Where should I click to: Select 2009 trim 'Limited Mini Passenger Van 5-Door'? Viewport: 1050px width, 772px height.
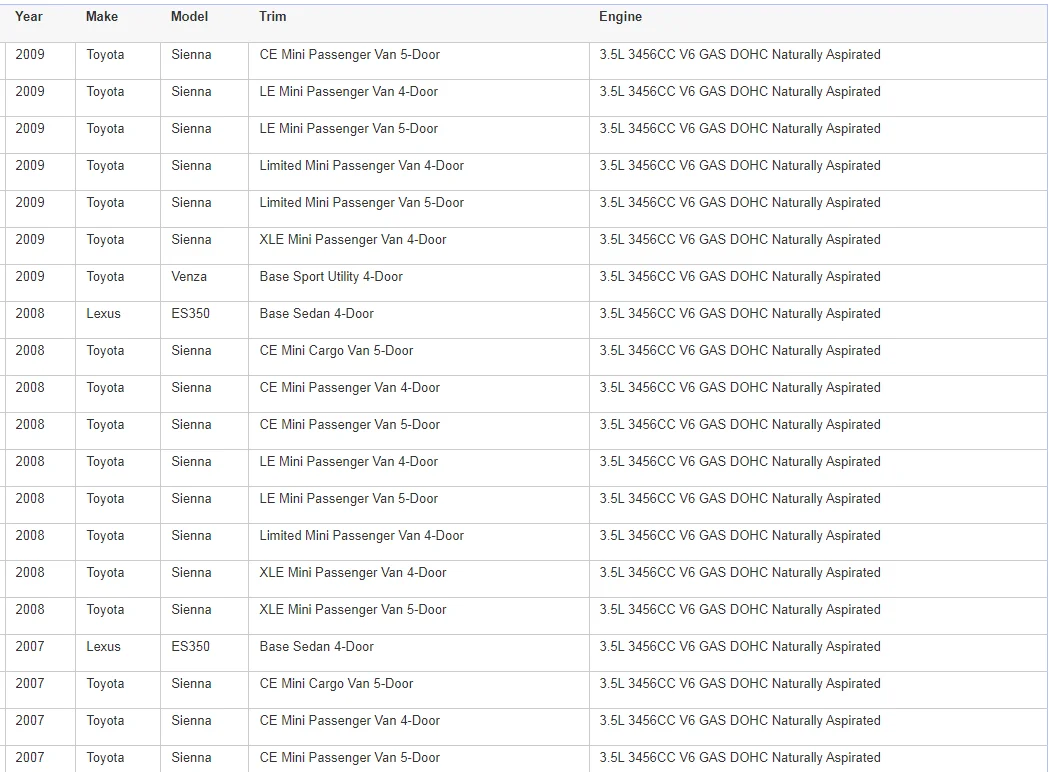coord(362,202)
